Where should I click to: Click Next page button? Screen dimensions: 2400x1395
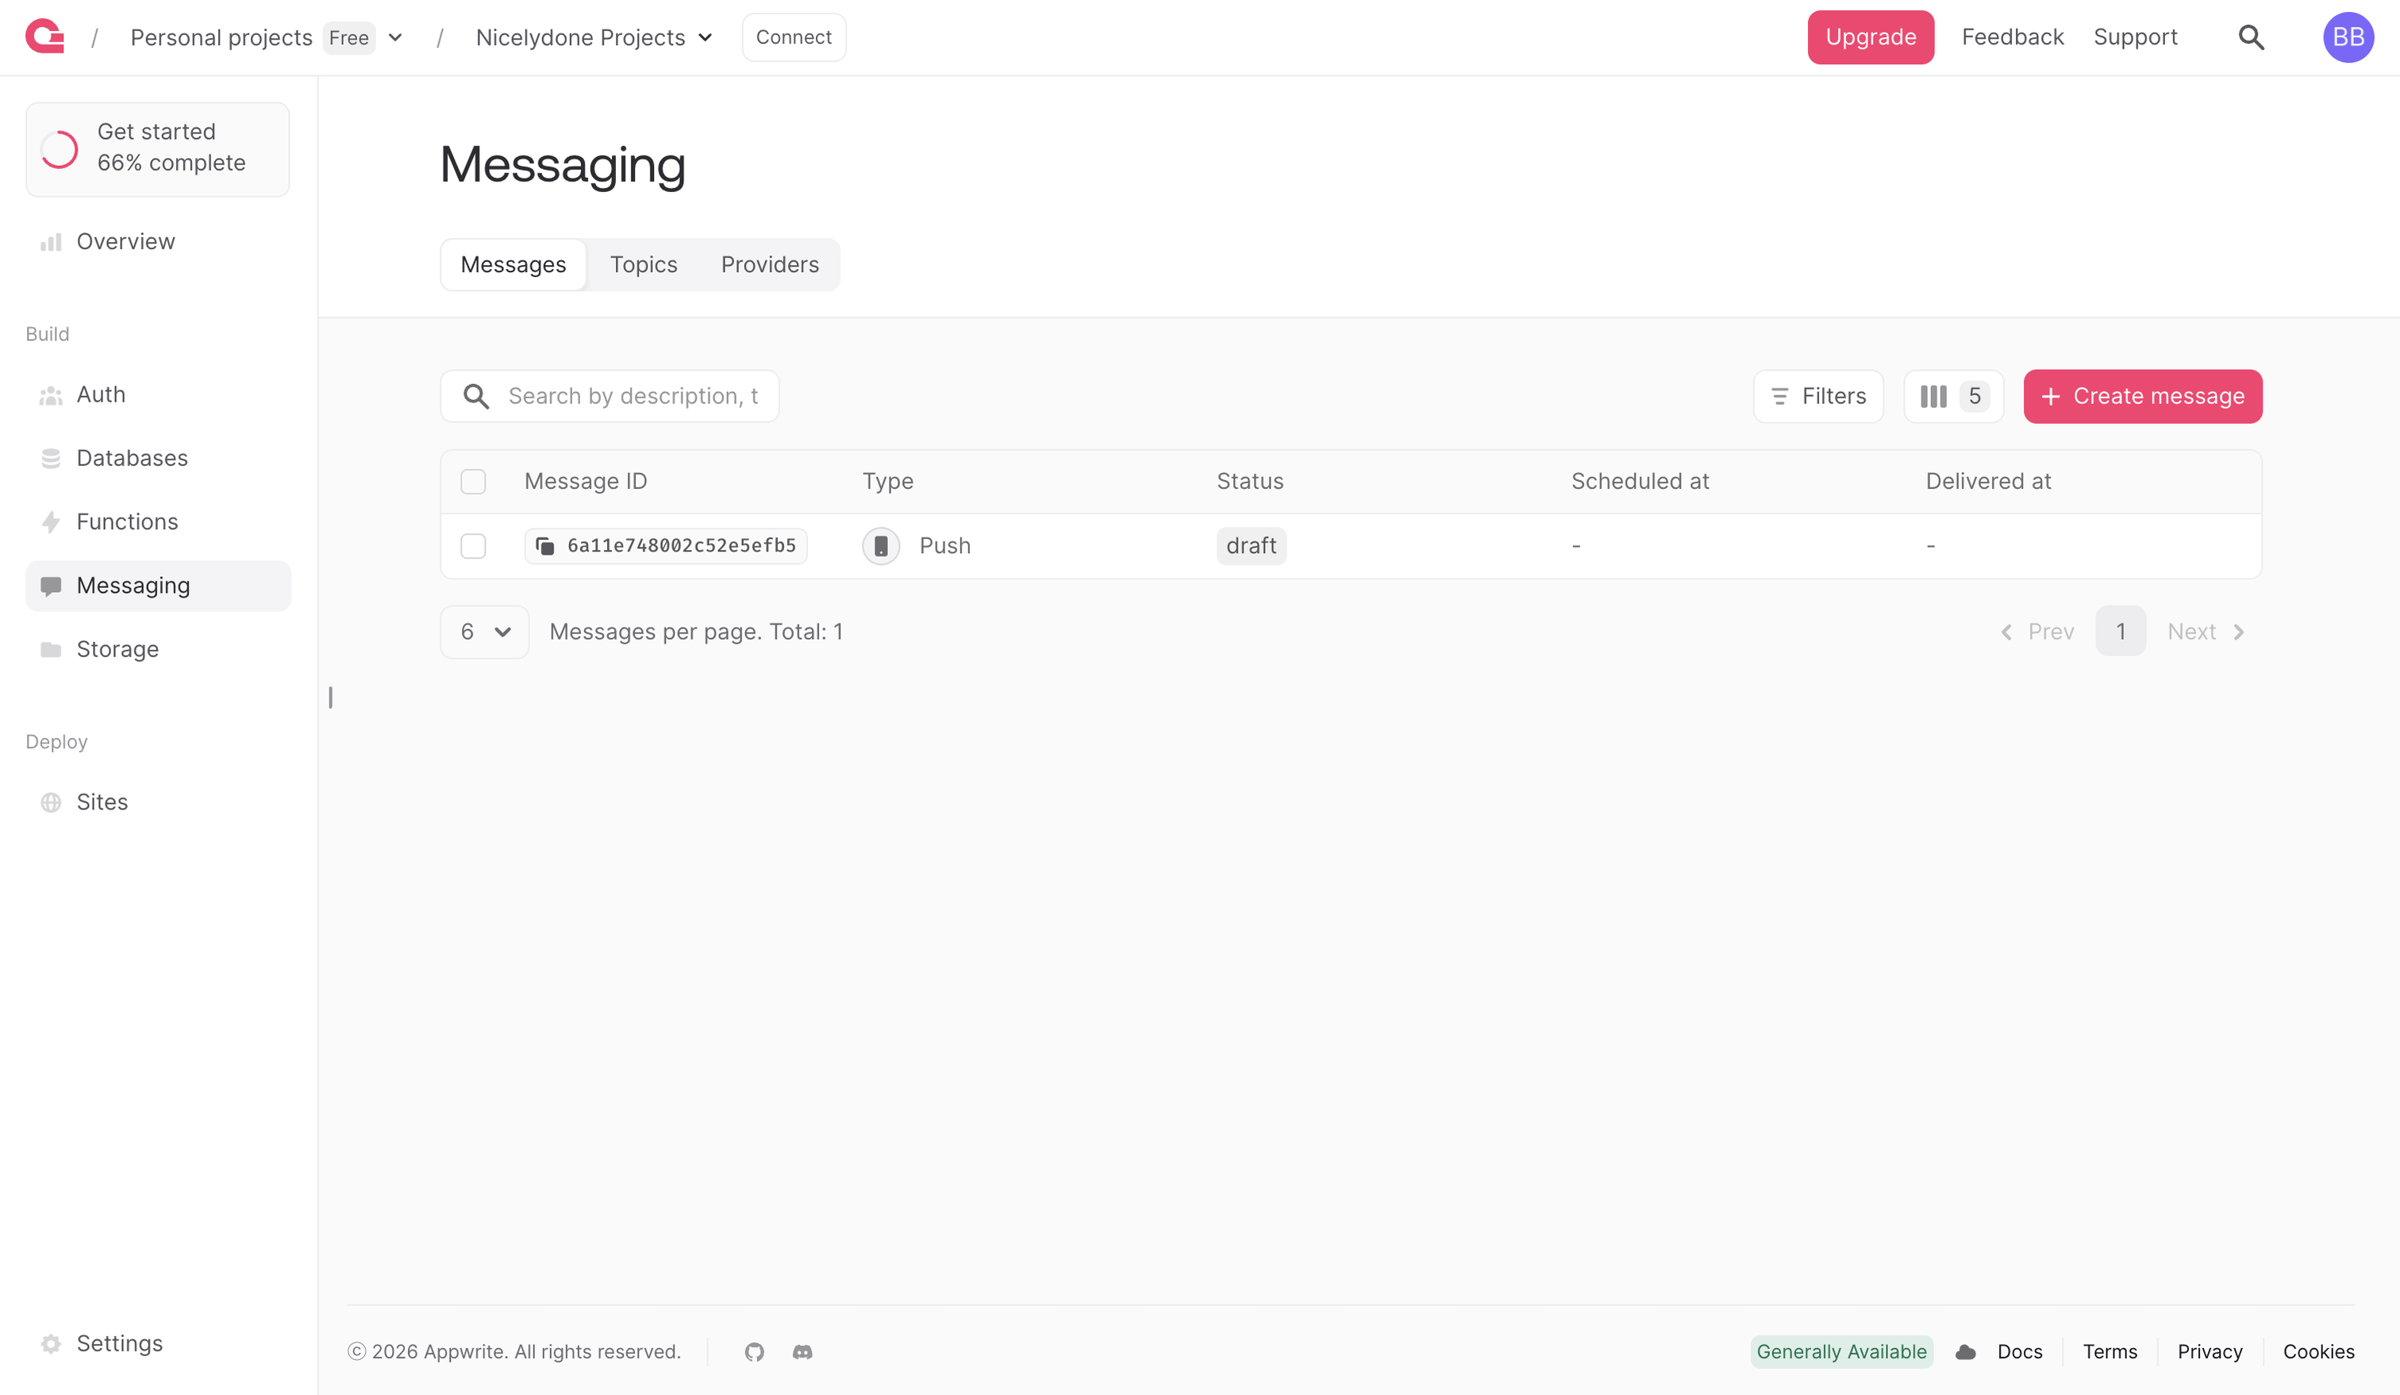pyautogui.click(x=2206, y=631)
